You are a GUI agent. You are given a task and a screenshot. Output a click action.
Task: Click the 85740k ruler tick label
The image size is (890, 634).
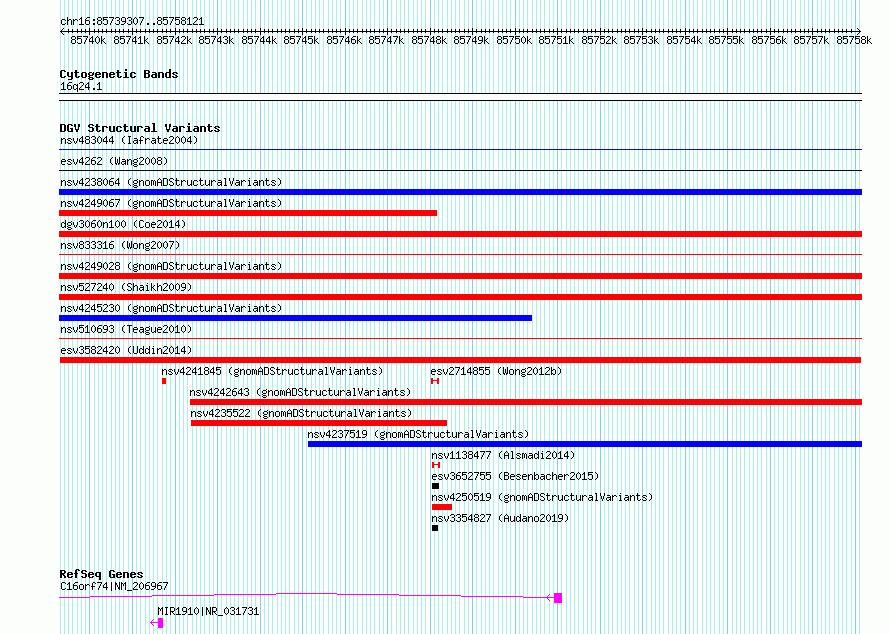click(x=88, y=40)
